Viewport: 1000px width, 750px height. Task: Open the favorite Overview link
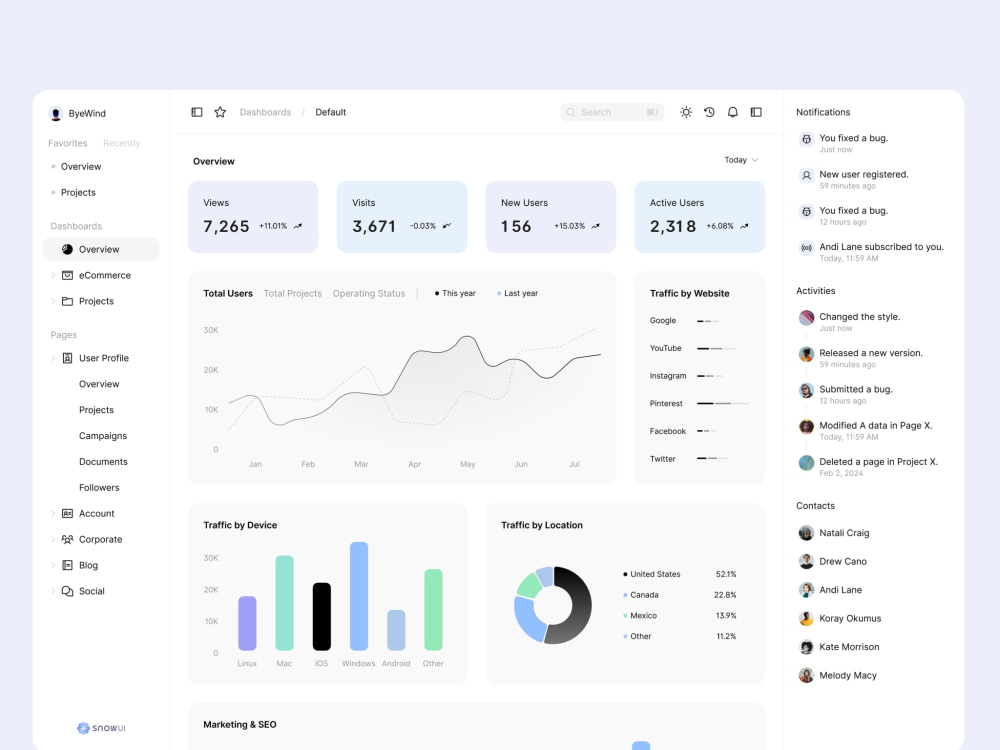tap(80, 166)
